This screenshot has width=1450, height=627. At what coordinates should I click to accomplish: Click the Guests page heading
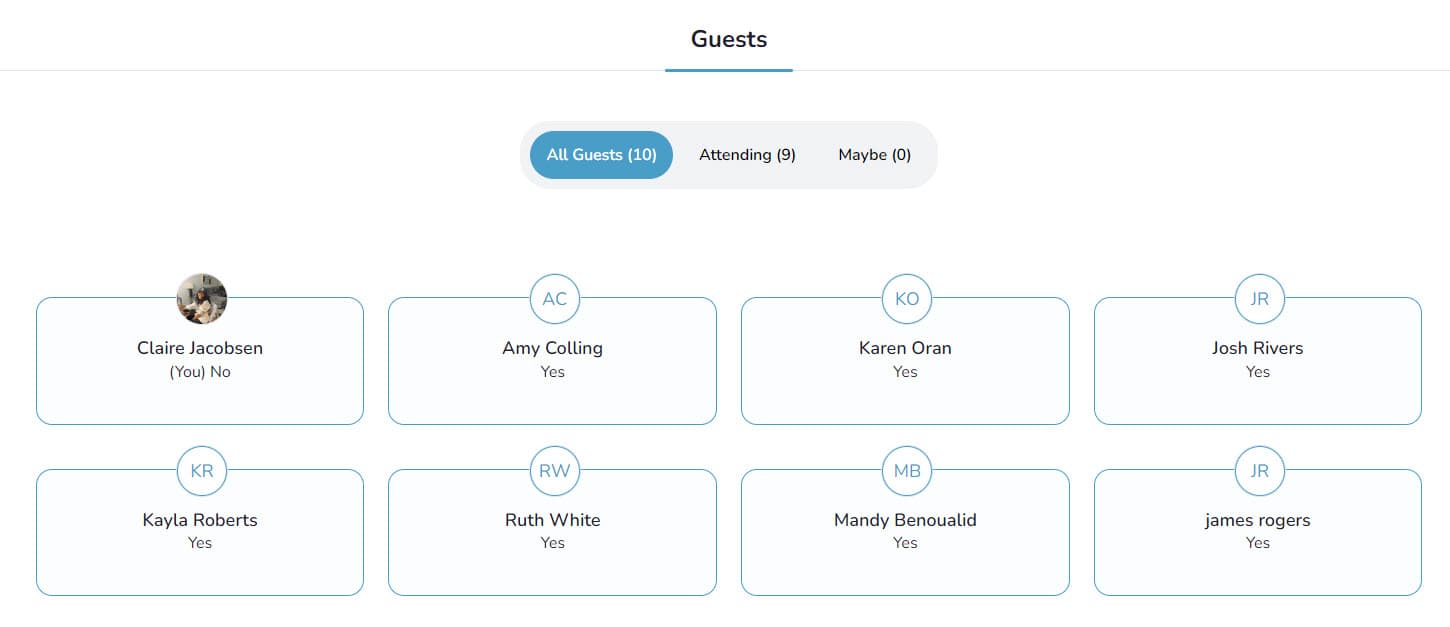pyautogui.click(x=728, y=39)
